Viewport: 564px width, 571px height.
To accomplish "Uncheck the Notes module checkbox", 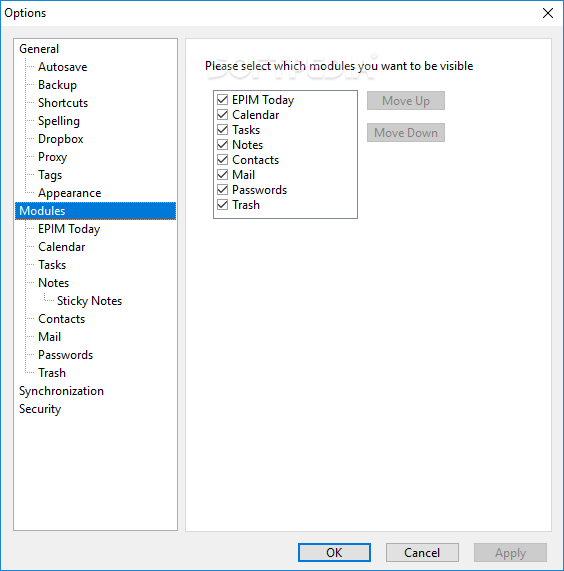I will click(x=222, y=145).
